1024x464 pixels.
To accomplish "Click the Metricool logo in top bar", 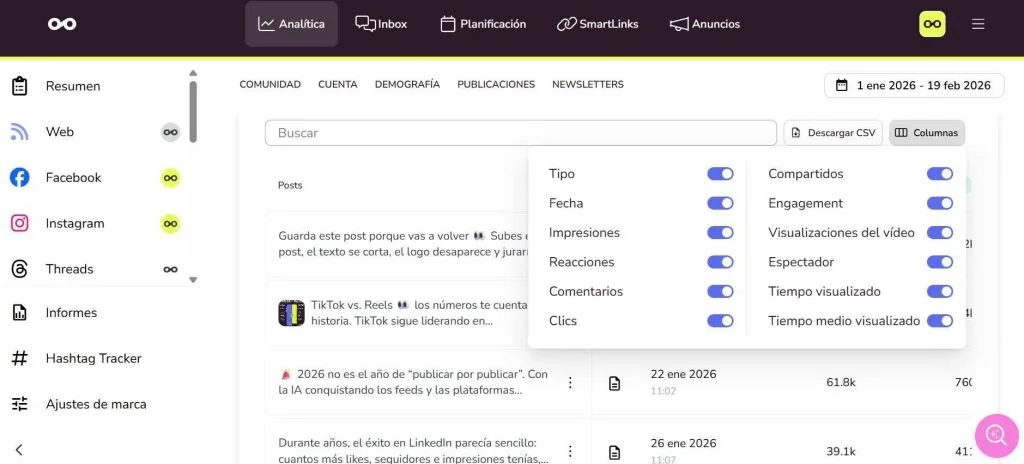I will pos(62,24).
